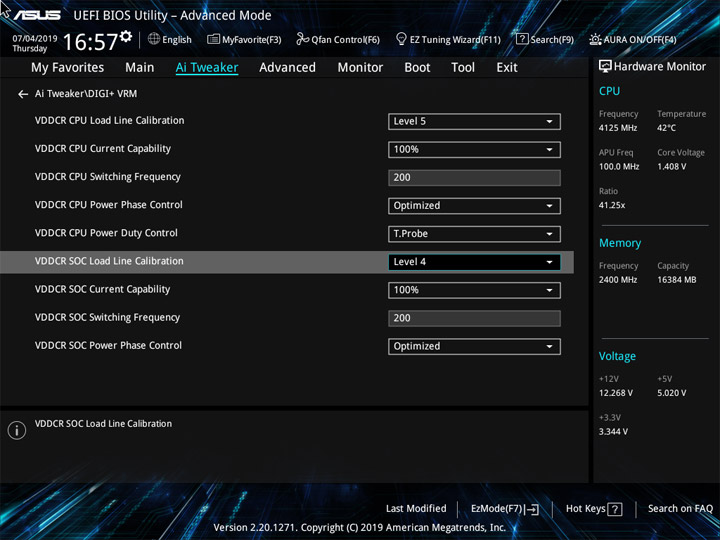Viewport: 720px width, 540px height.
Task: Open Hot Keys help
Action: 594,509
